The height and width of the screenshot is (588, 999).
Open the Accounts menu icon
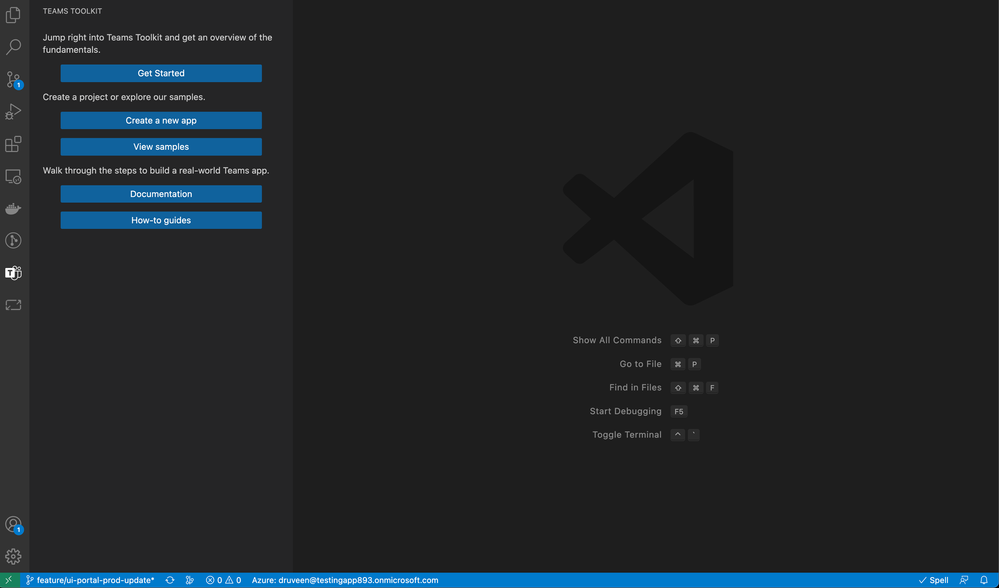click(13, 524)
